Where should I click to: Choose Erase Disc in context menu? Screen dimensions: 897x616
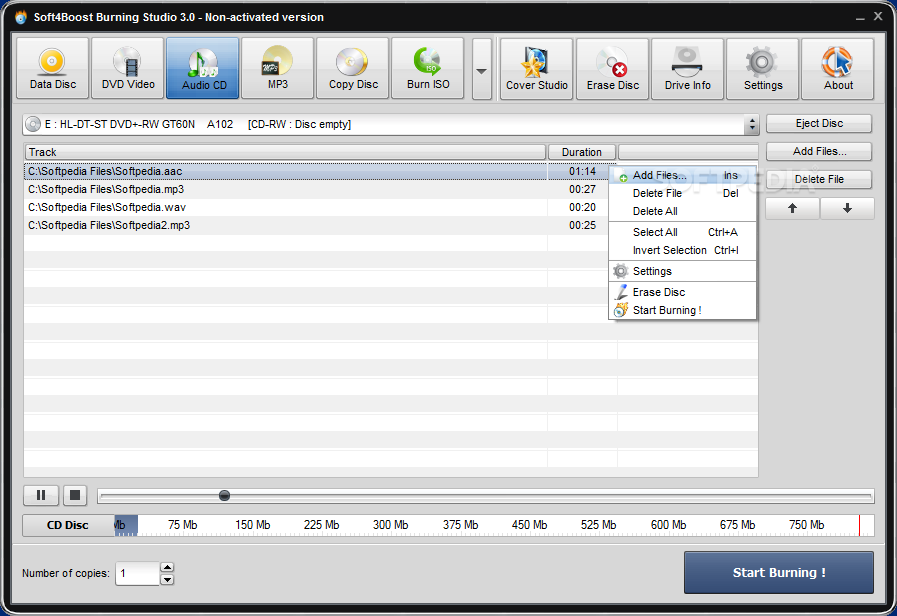click(682, 292)
